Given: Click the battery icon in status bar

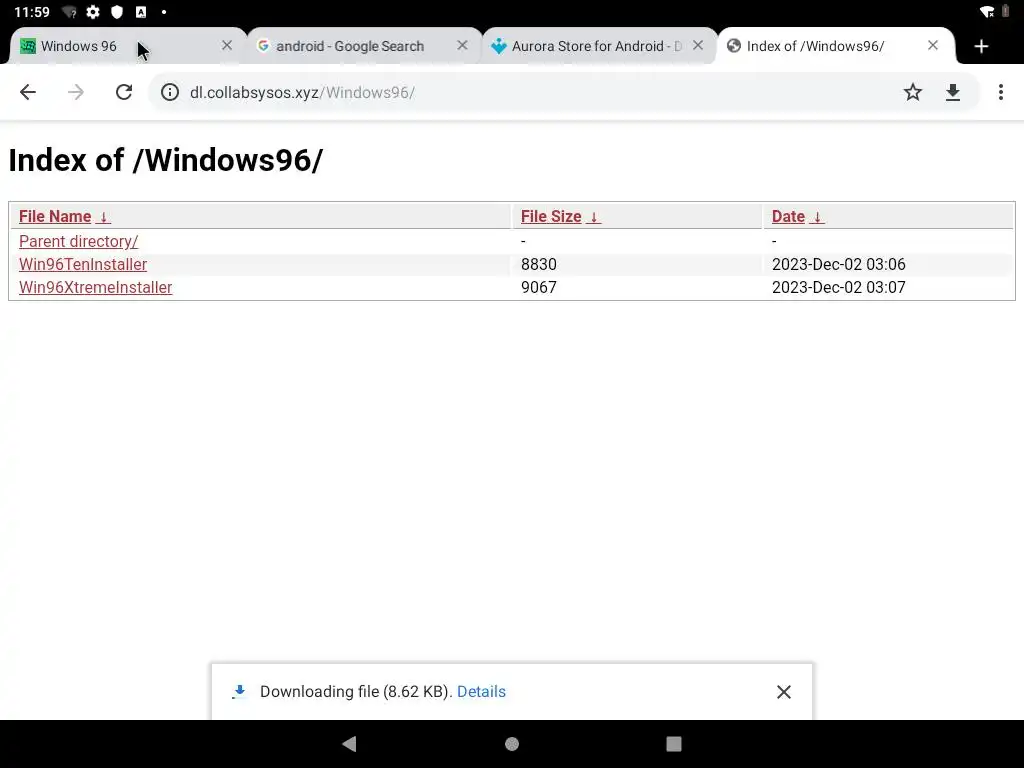Looking at the screenshot, I should pyautogui.click(x=1006, y=12).
